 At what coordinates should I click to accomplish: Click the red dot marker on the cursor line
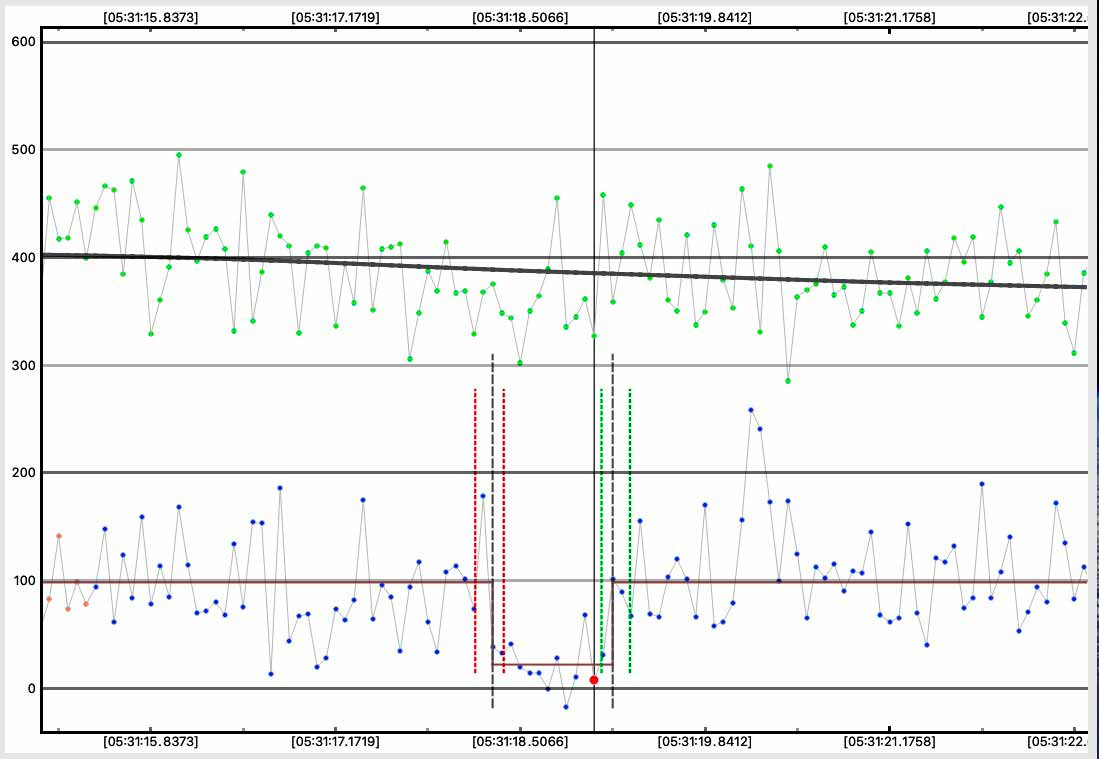[594, 680]
